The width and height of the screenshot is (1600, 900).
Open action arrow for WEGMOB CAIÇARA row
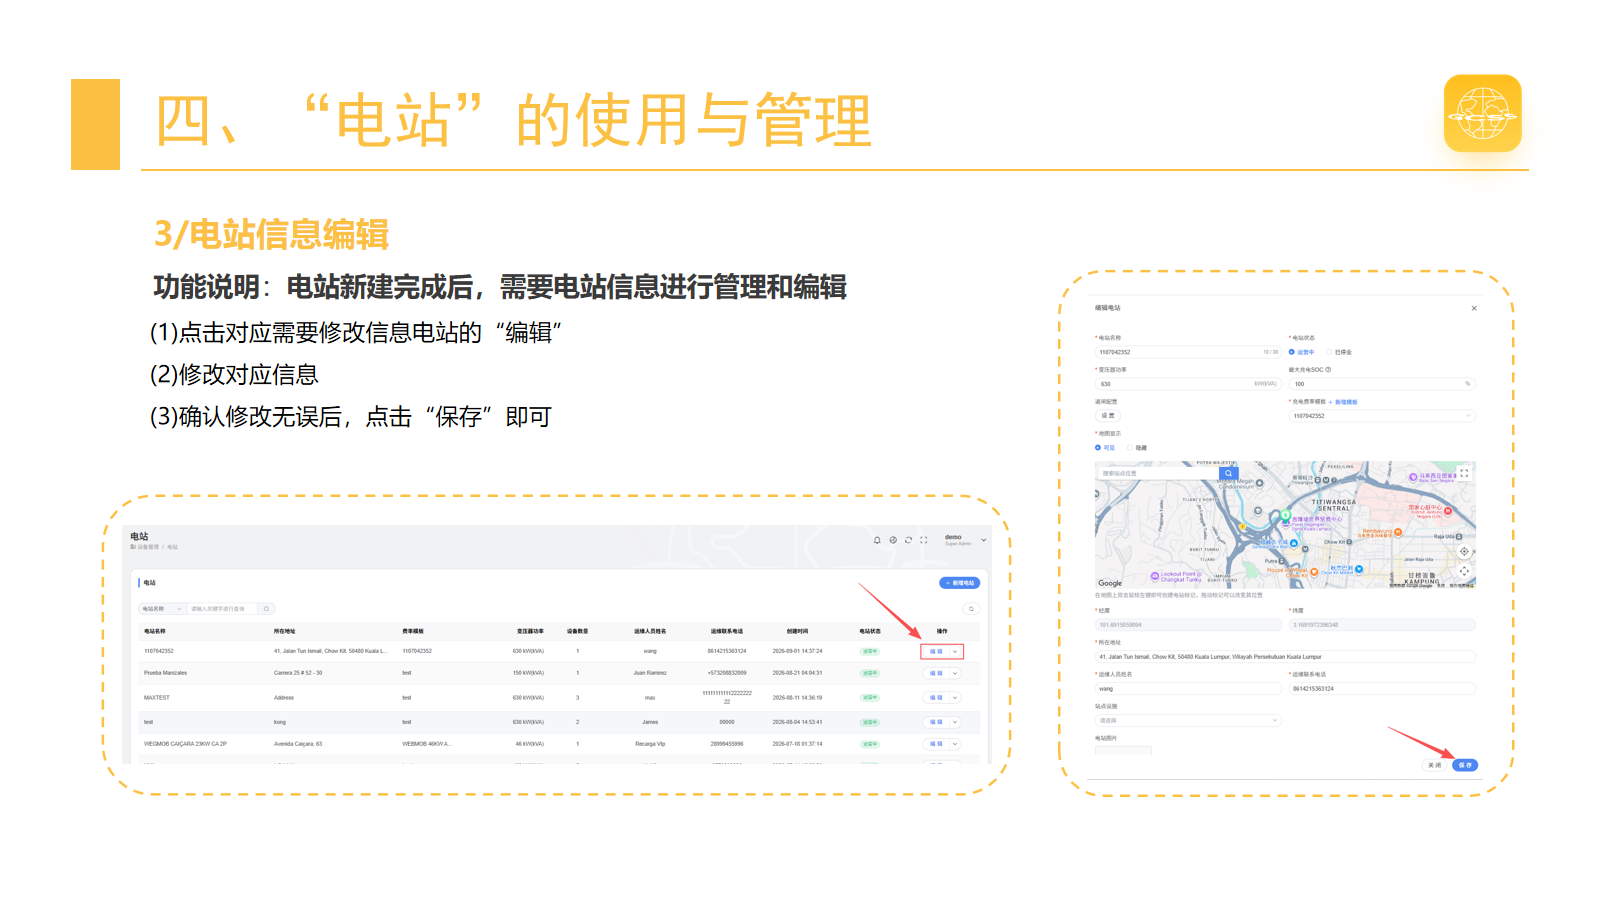(955, 744)
